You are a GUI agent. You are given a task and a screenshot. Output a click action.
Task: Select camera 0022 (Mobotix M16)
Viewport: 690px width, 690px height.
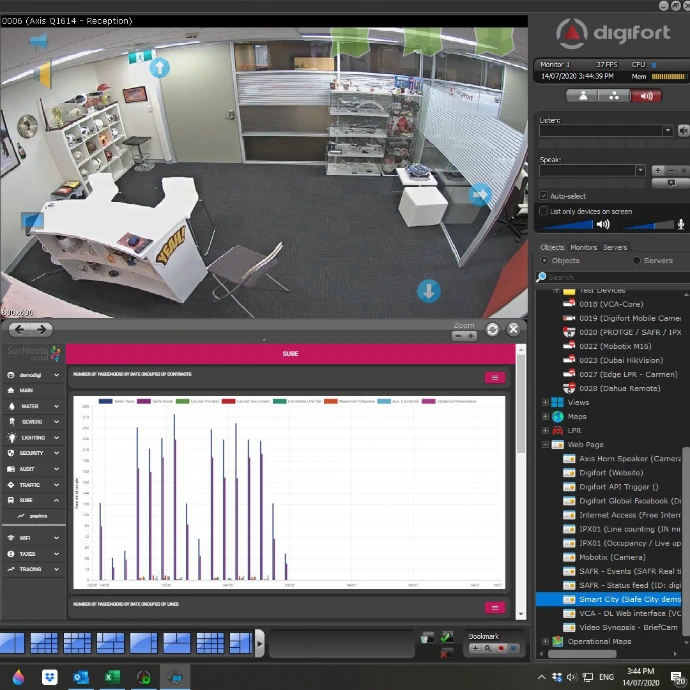coord(615,346)
